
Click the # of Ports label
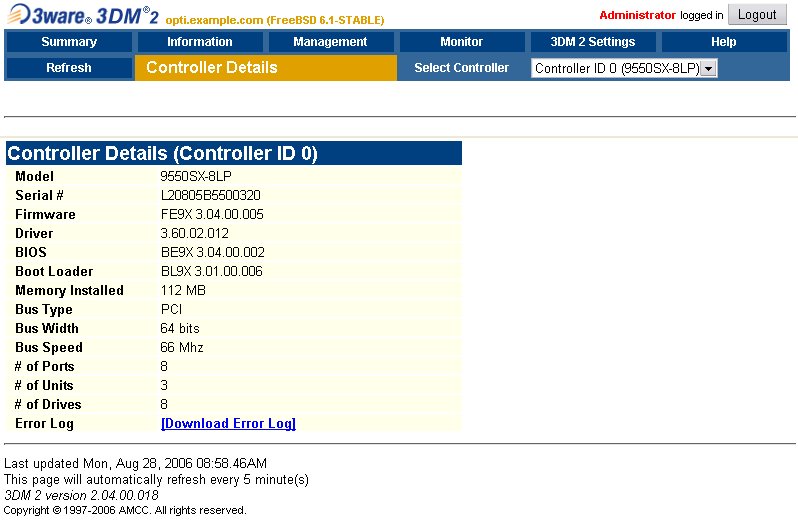coord(44,366)
